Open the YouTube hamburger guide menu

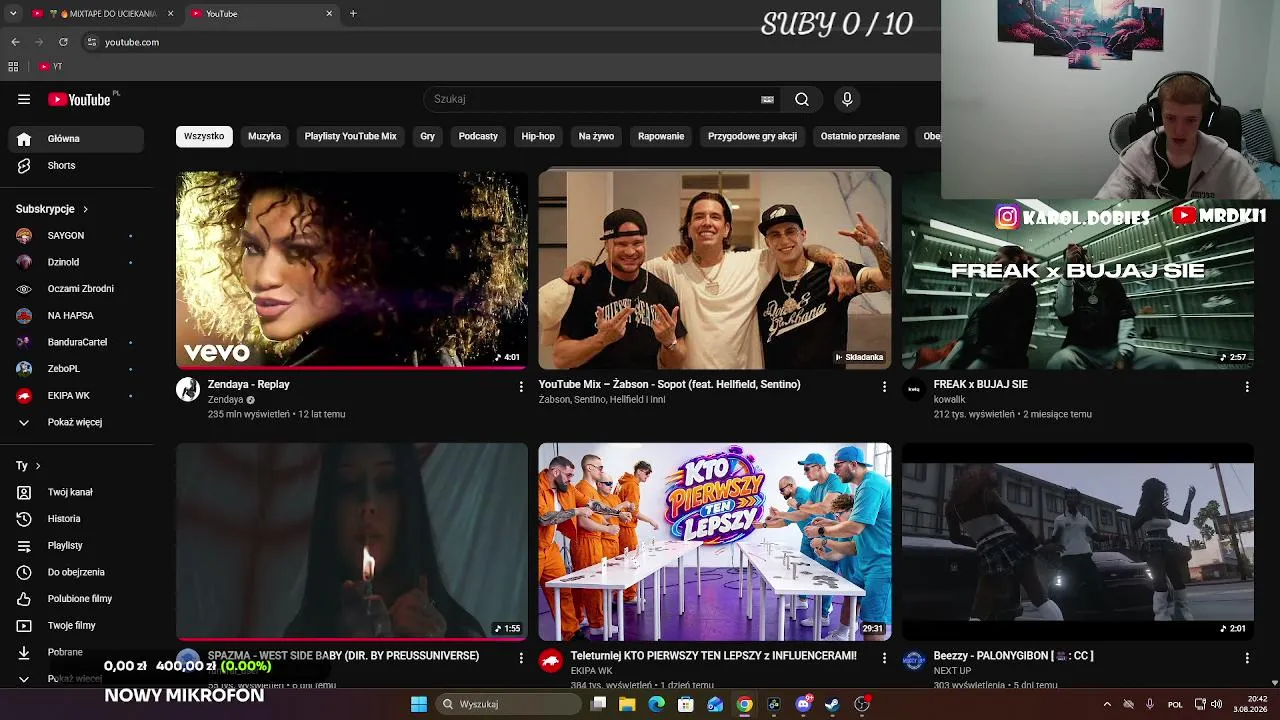click(x=24, y=99)
